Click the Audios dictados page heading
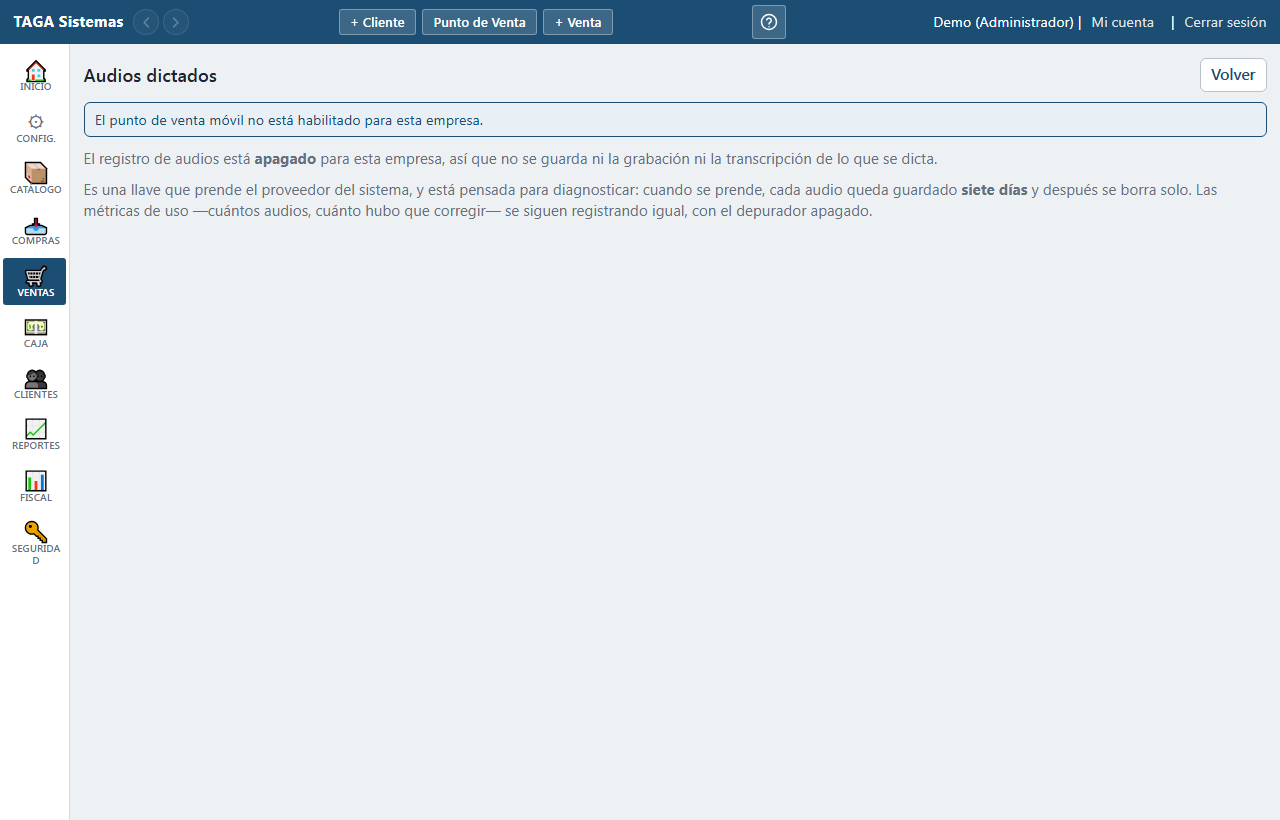This screenshot has height=820, width=1280. coord(150,76)
